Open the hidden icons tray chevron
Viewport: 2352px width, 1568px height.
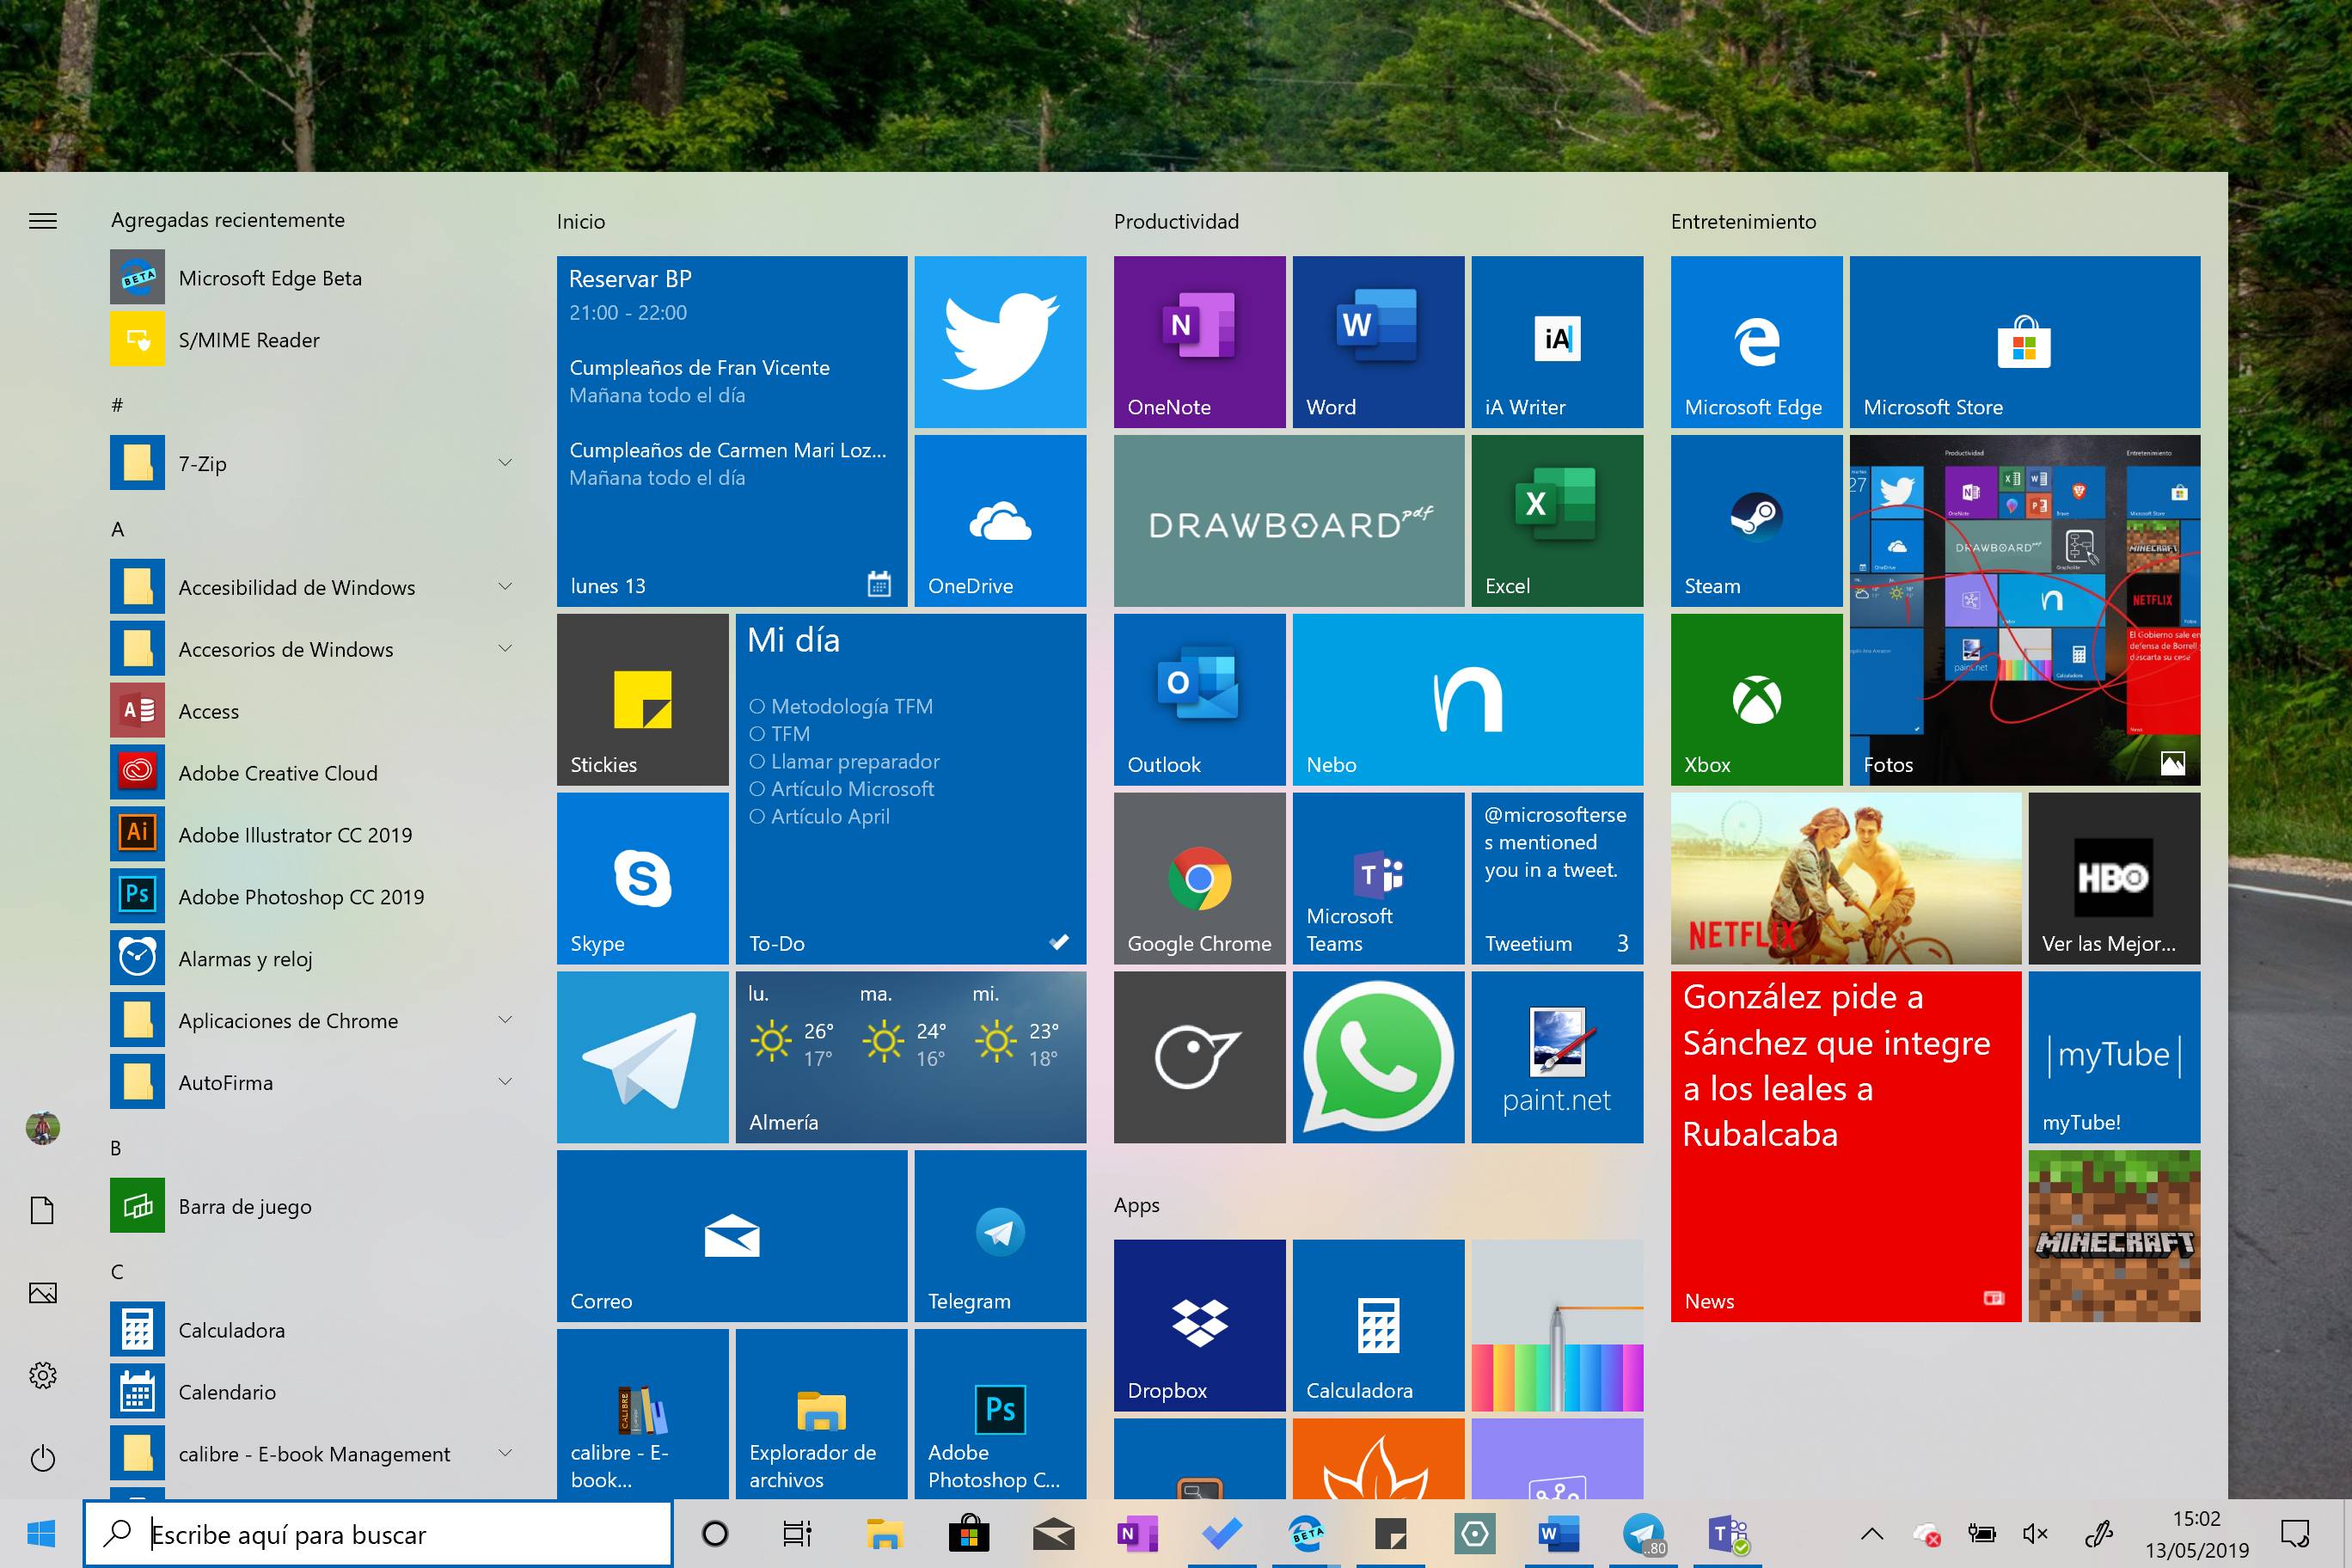coord(1874,1533)
